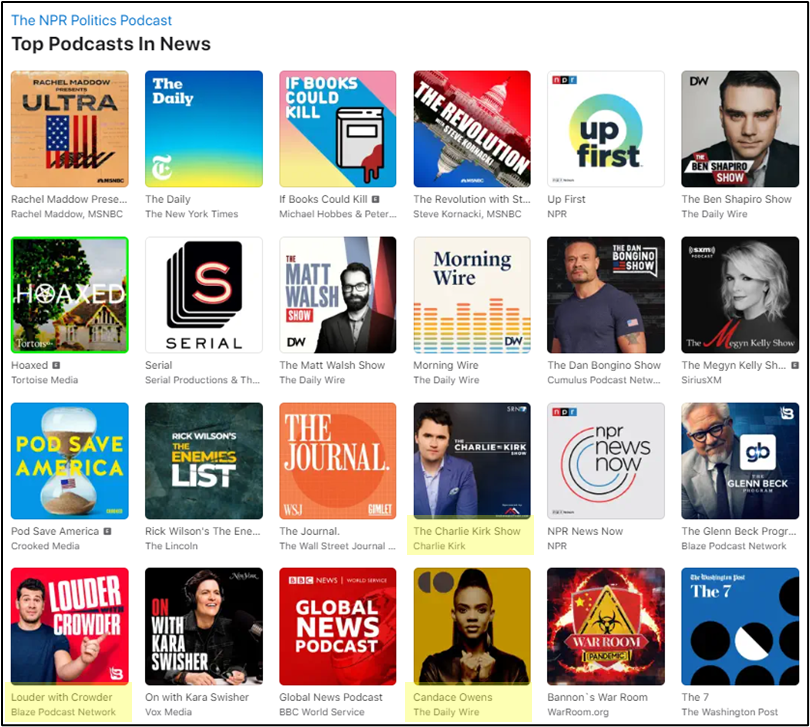Click 'The Revolution with St...' title
Image resolution: width=810 pixels, height=727 pixels.
(x=472, y=199)
